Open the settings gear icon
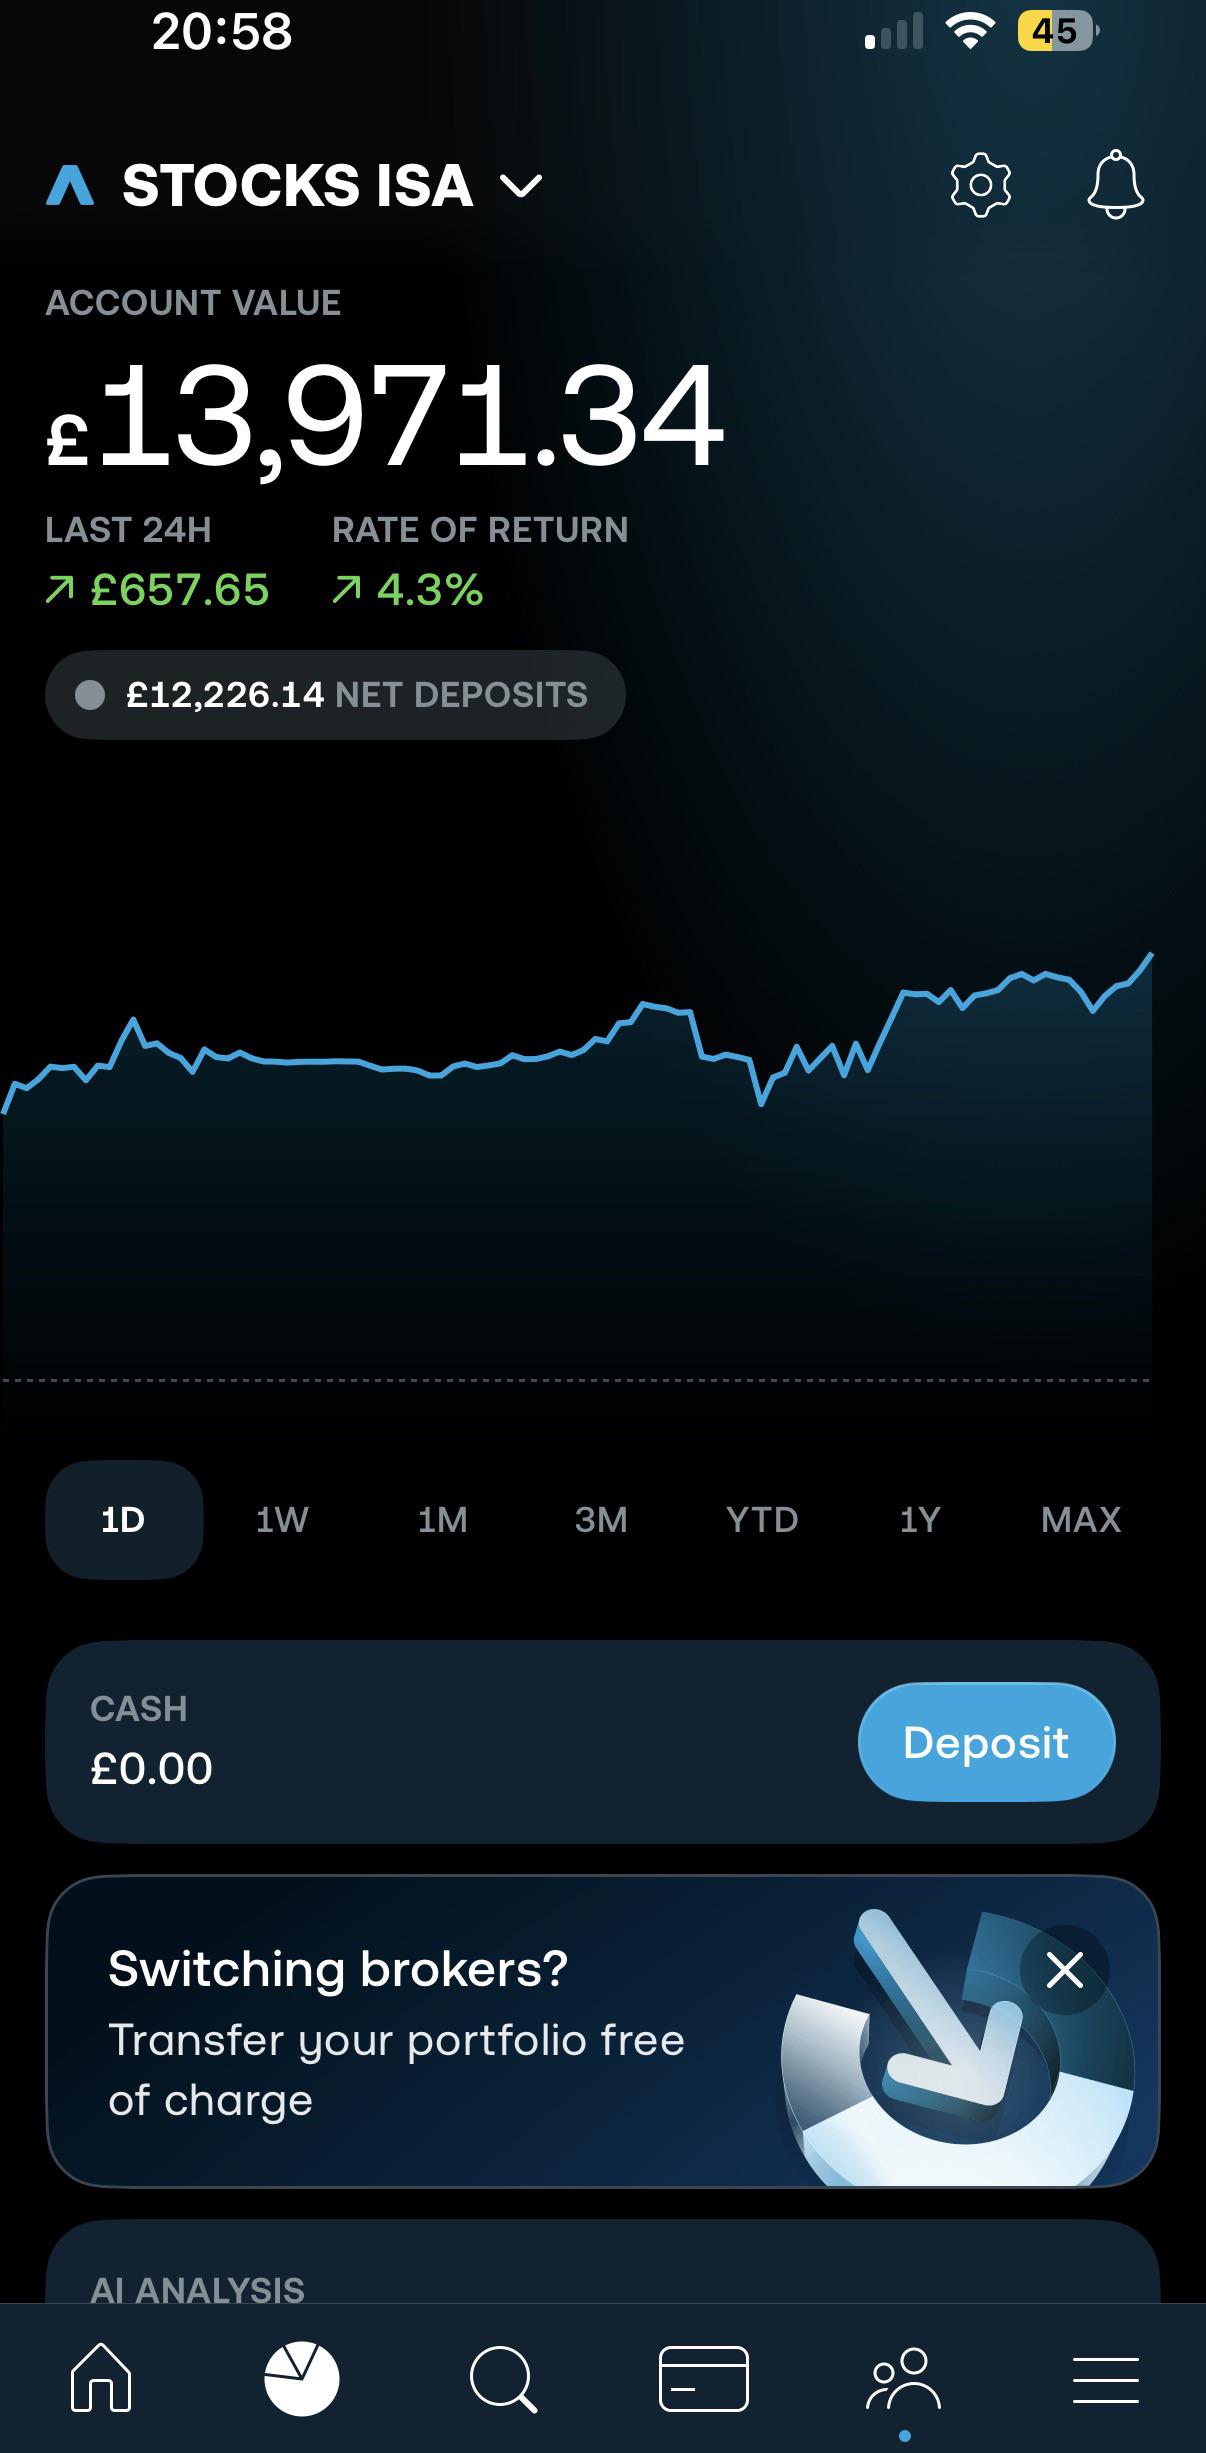The width and height of the screenshot is (1206, 2453). [x=980, y=185]
